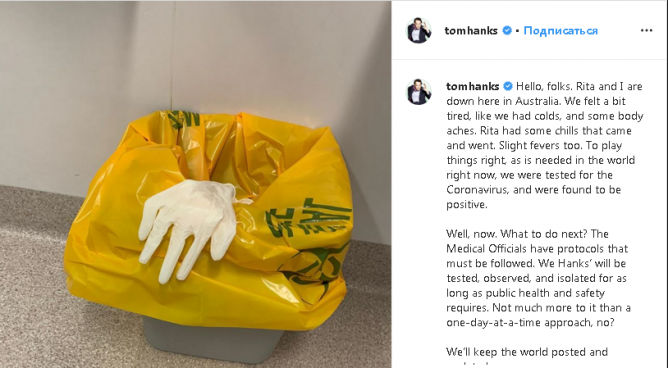The width and height of the screenshot is (668, 368).
Task: Click the phrase 'one-day-at-a-time approach, no?'
Action: click(x=530, y=322)
